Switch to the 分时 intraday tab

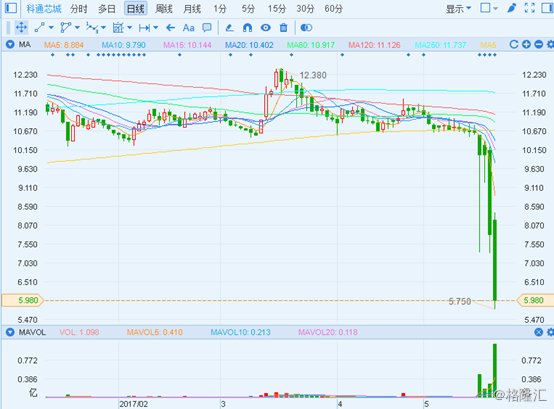click(x=78, y=9)
